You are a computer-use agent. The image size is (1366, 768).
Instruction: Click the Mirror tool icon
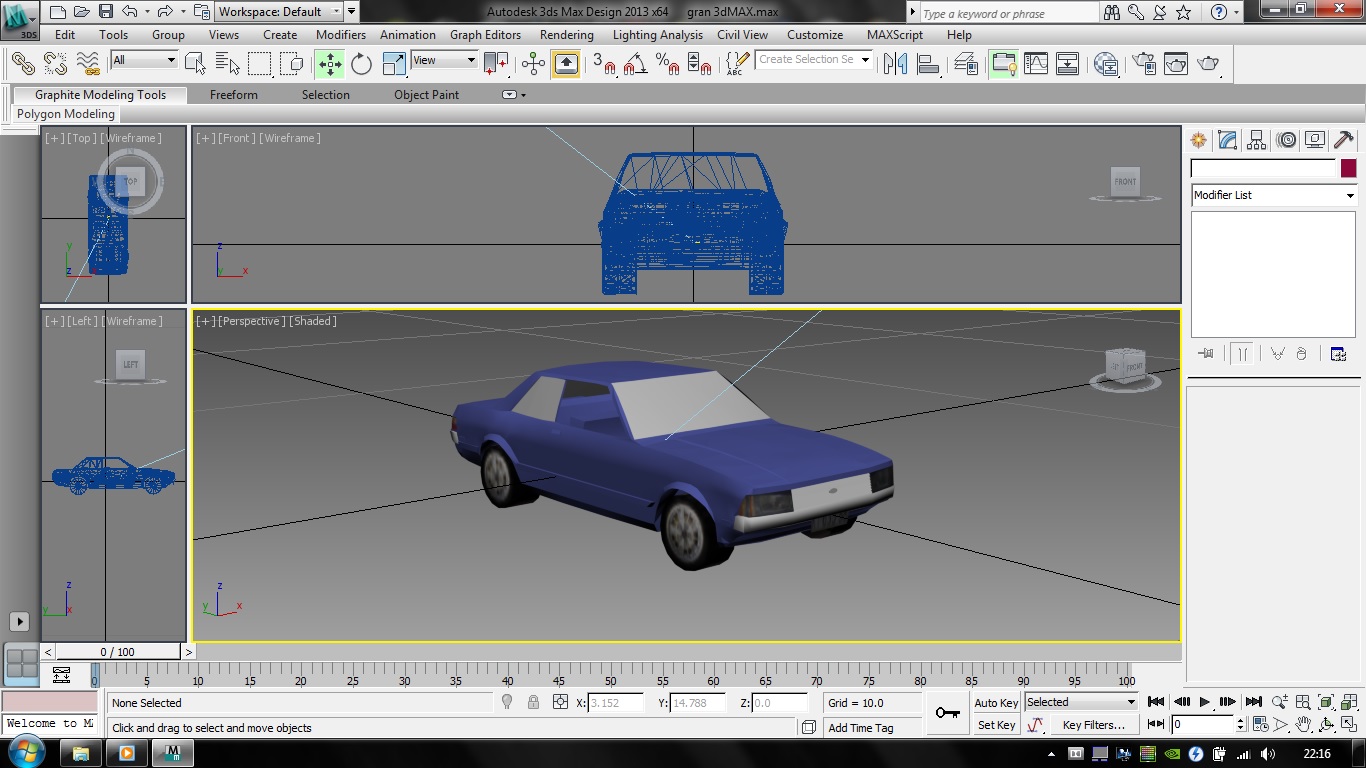[896, 63]
